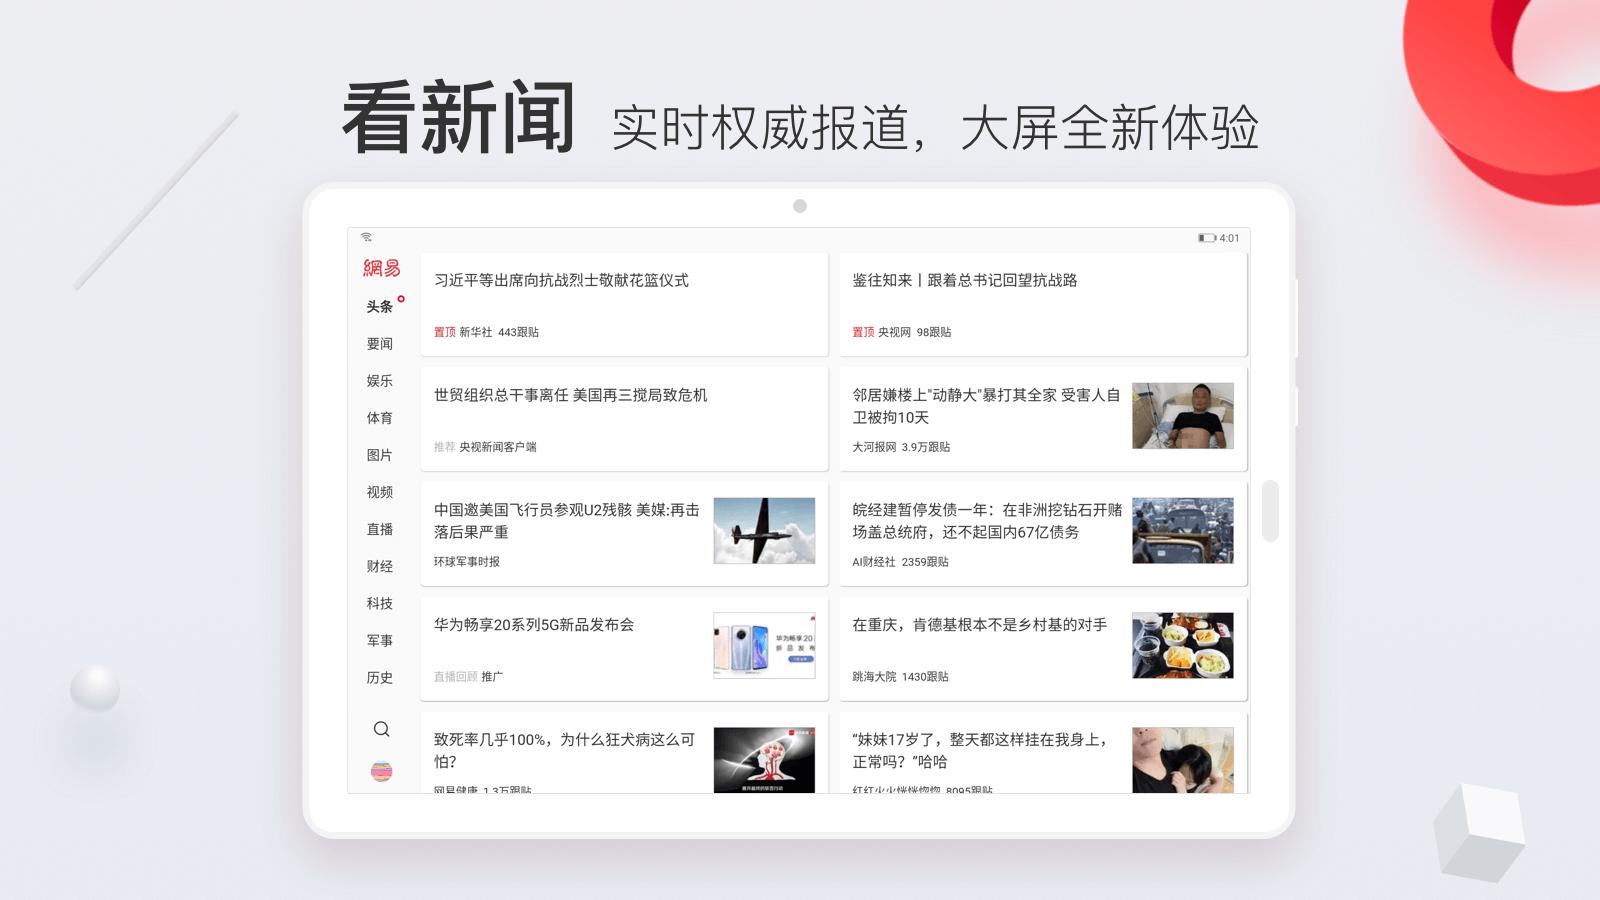The image size is (1600, 900).
Task: Go to the 军事 section
Action: tap(379, 640)
